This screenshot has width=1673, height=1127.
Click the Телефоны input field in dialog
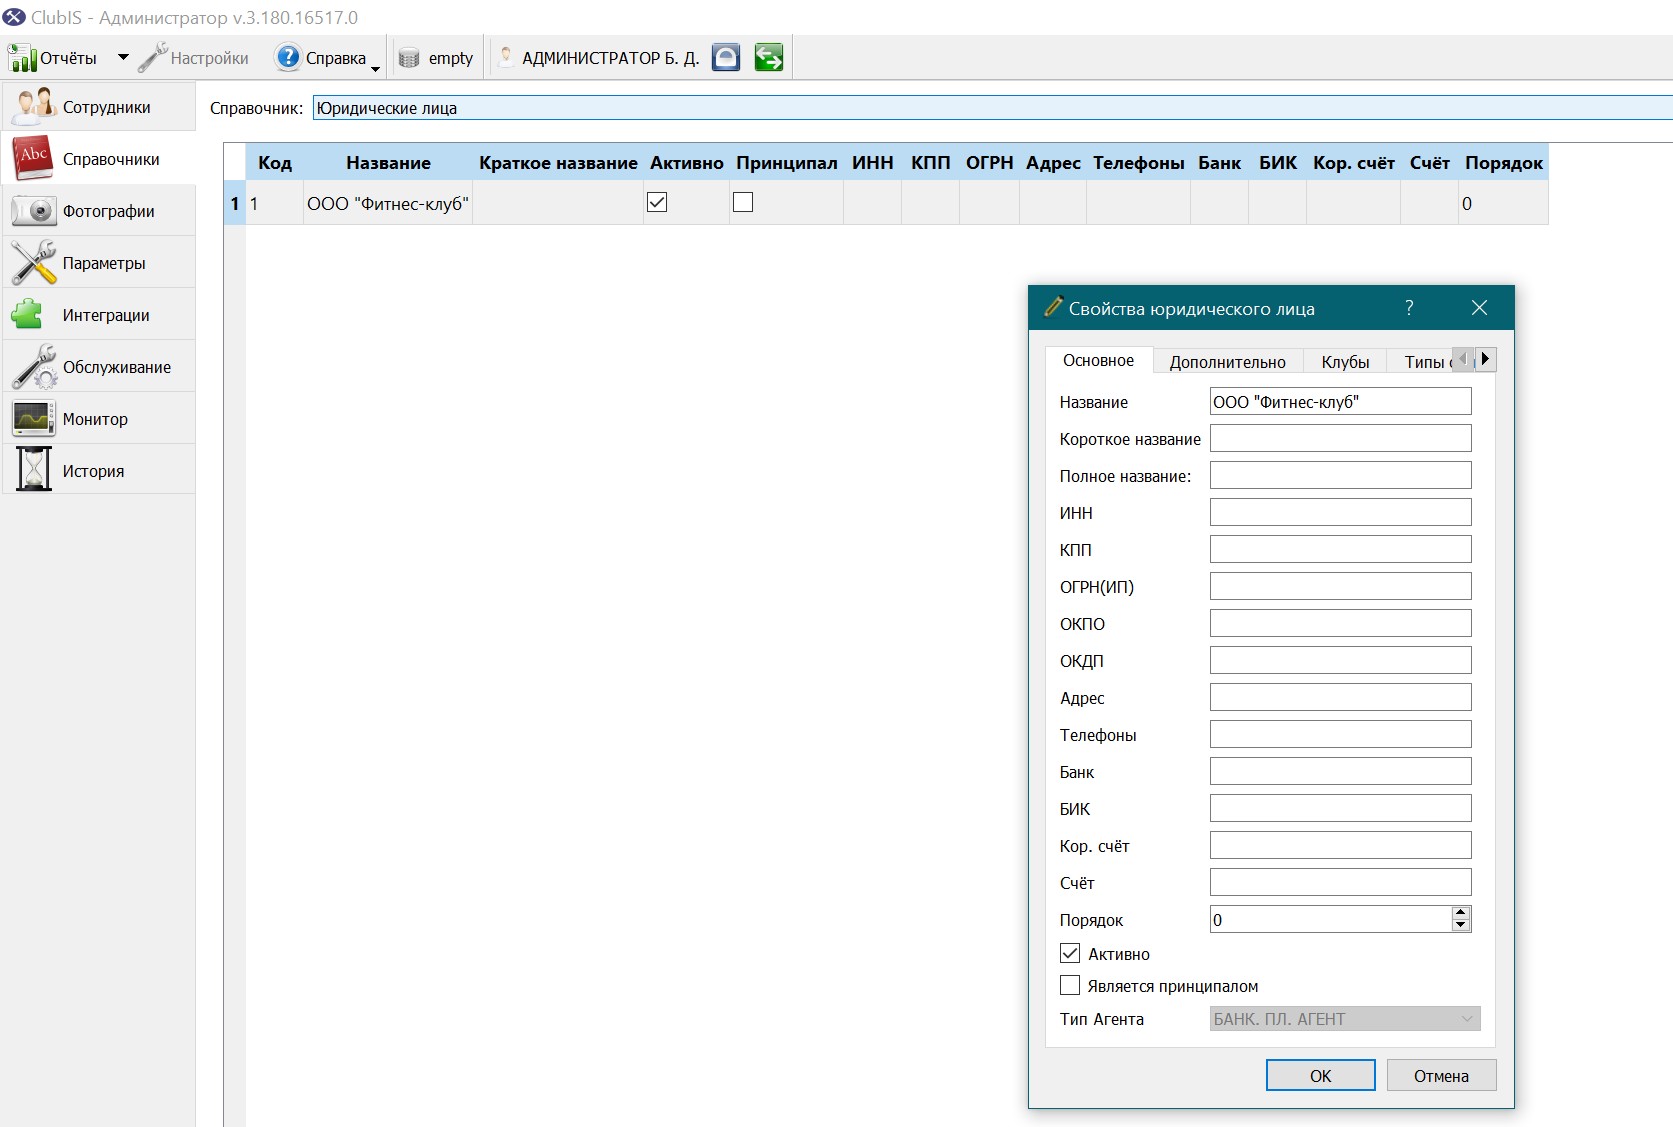pos(1340,735)
